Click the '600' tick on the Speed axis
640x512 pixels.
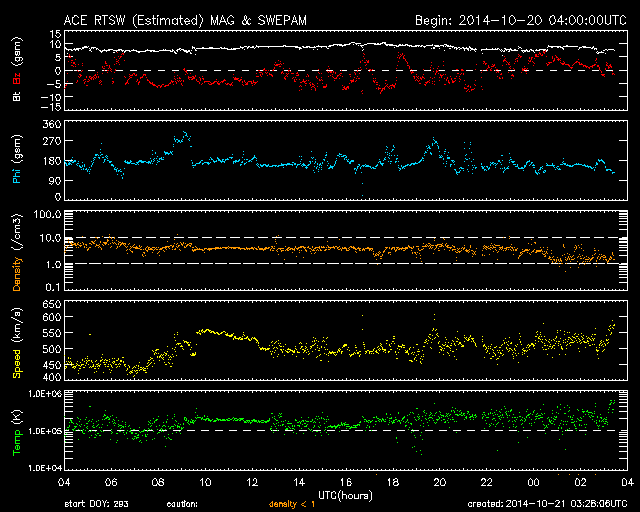coord(52,317)
